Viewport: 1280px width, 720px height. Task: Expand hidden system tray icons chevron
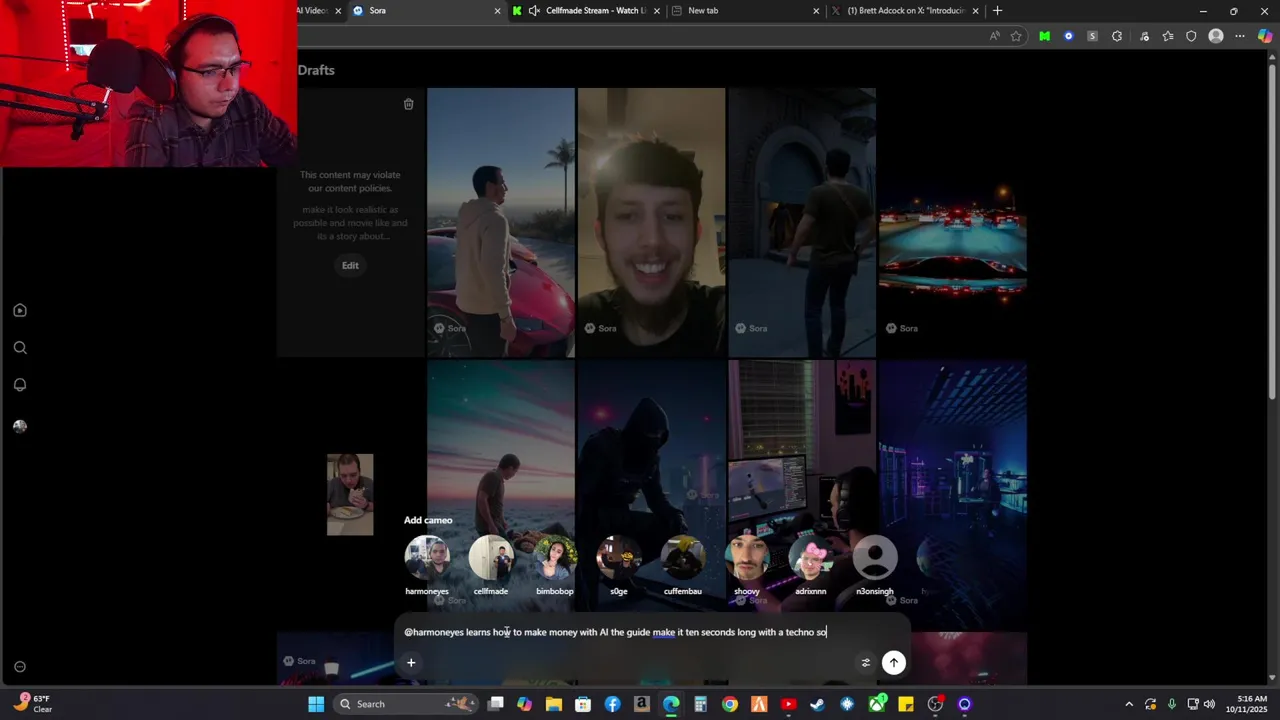click(x=1129, y=704)
